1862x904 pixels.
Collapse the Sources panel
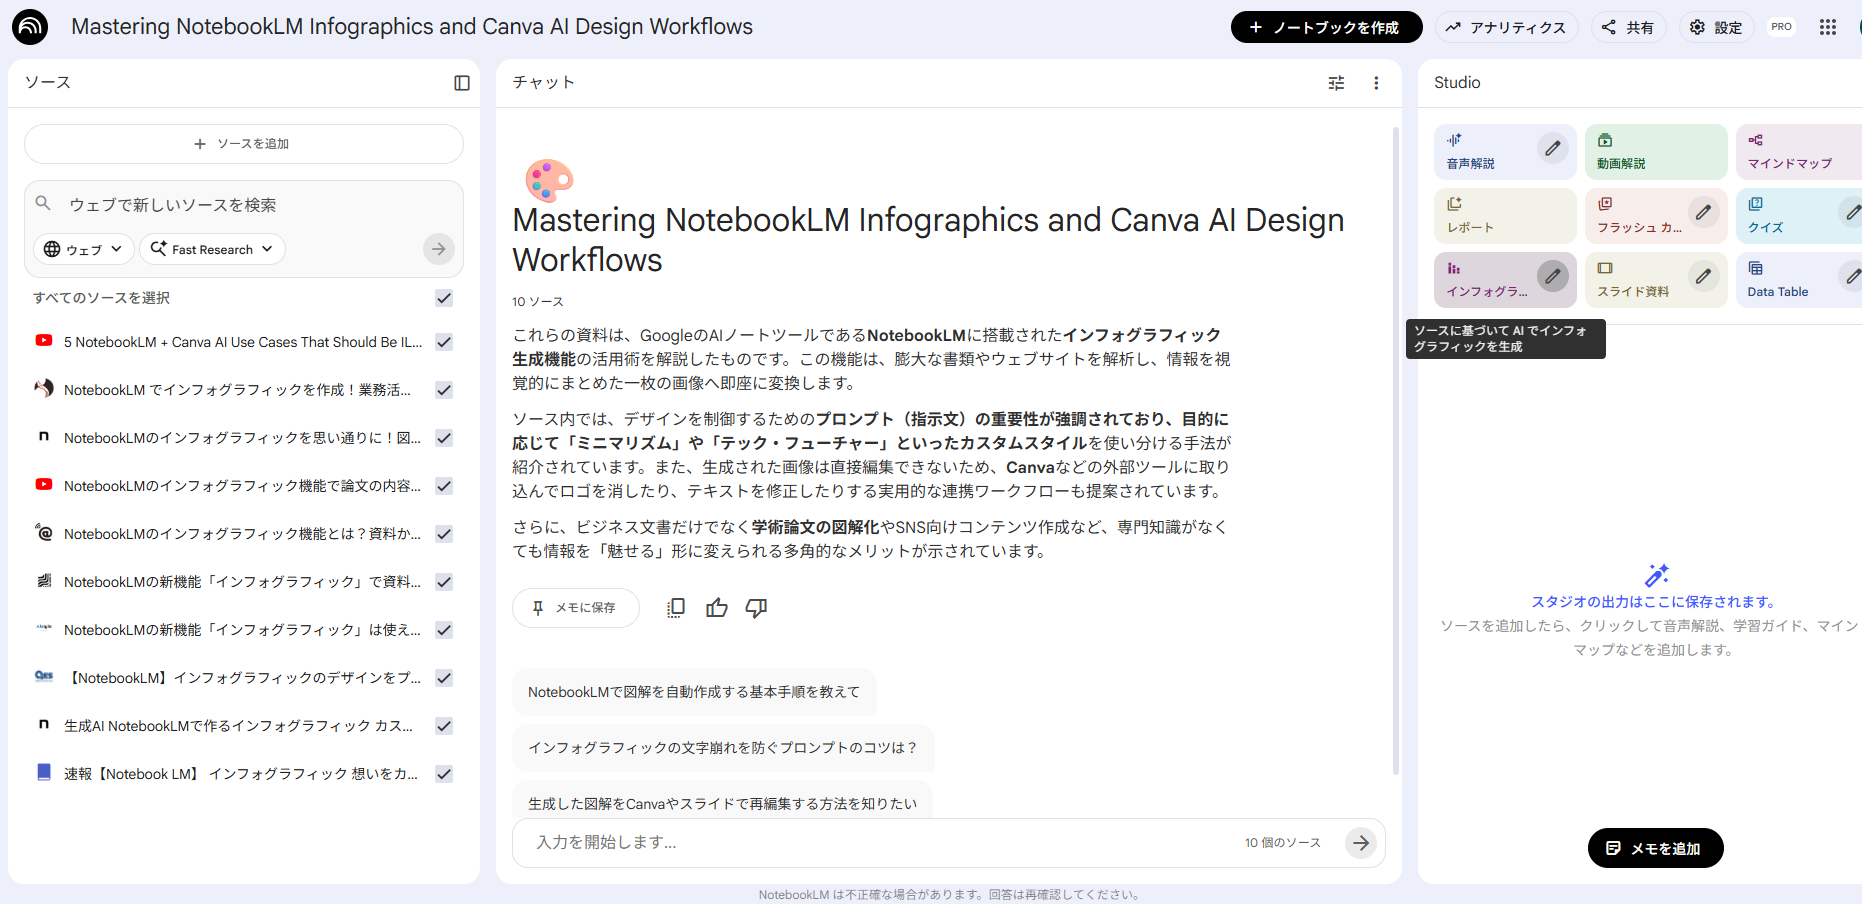tap(461, 83)
